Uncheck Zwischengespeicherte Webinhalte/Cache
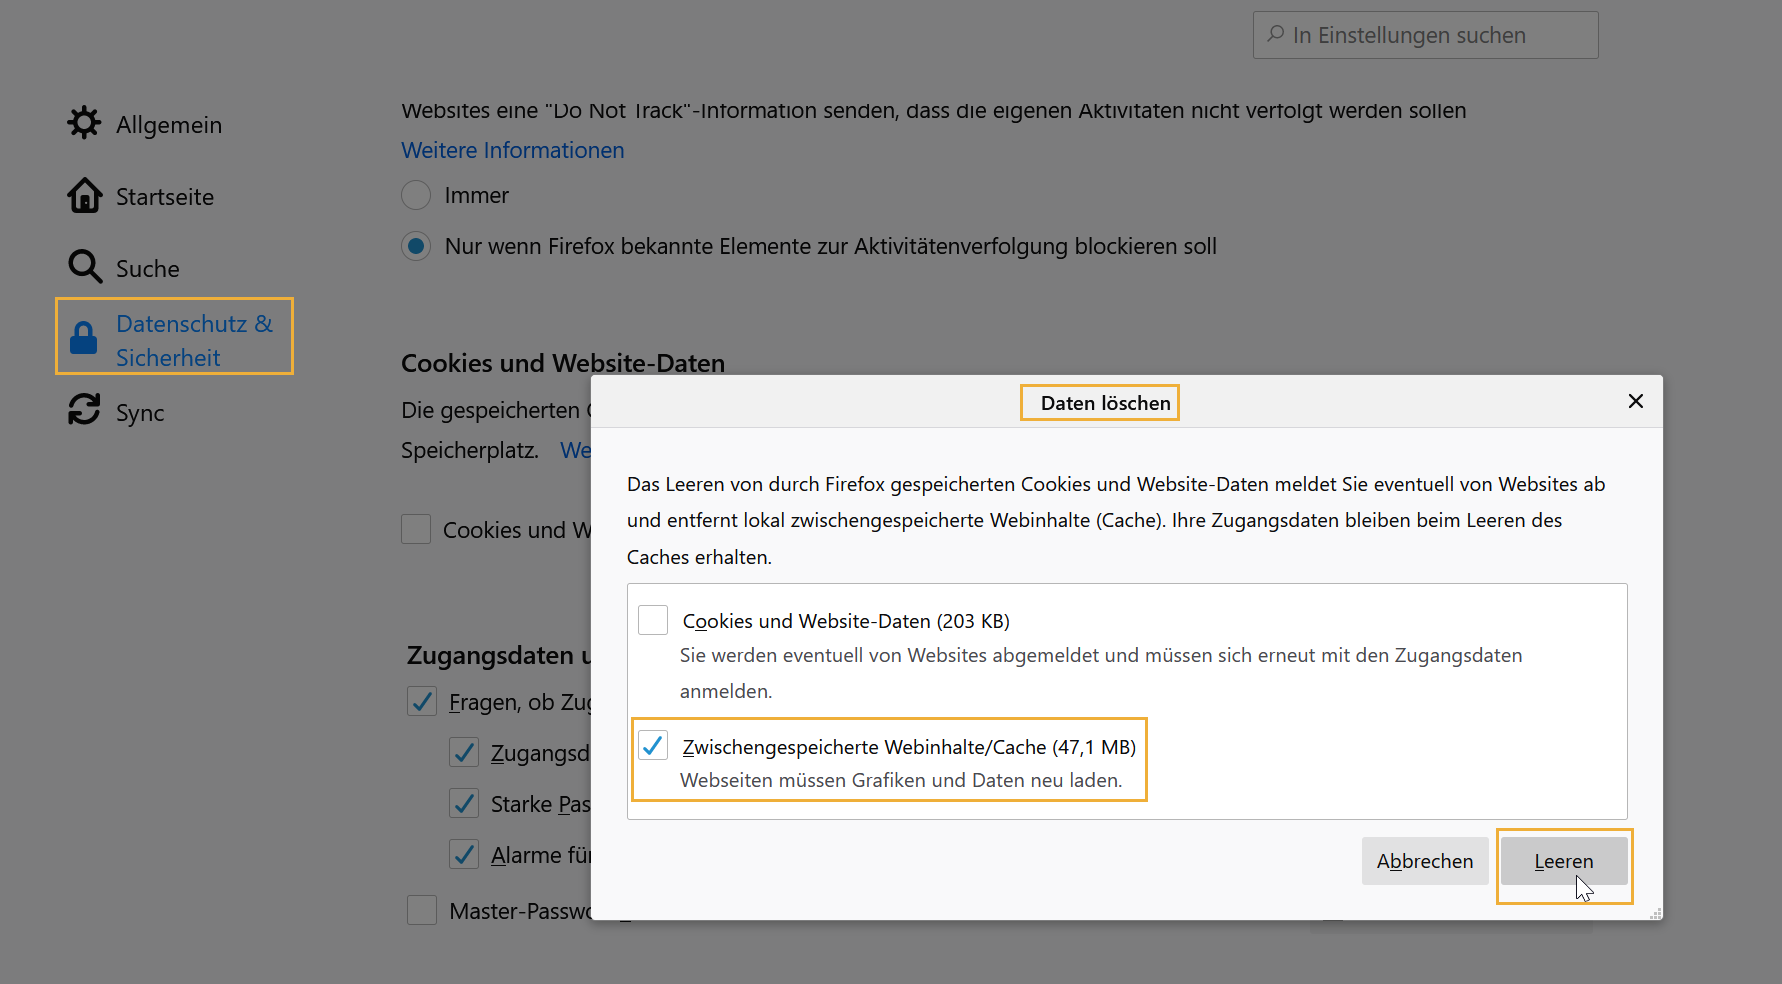The height and width of the screenshot is (984, 1782). click(654, 746)
